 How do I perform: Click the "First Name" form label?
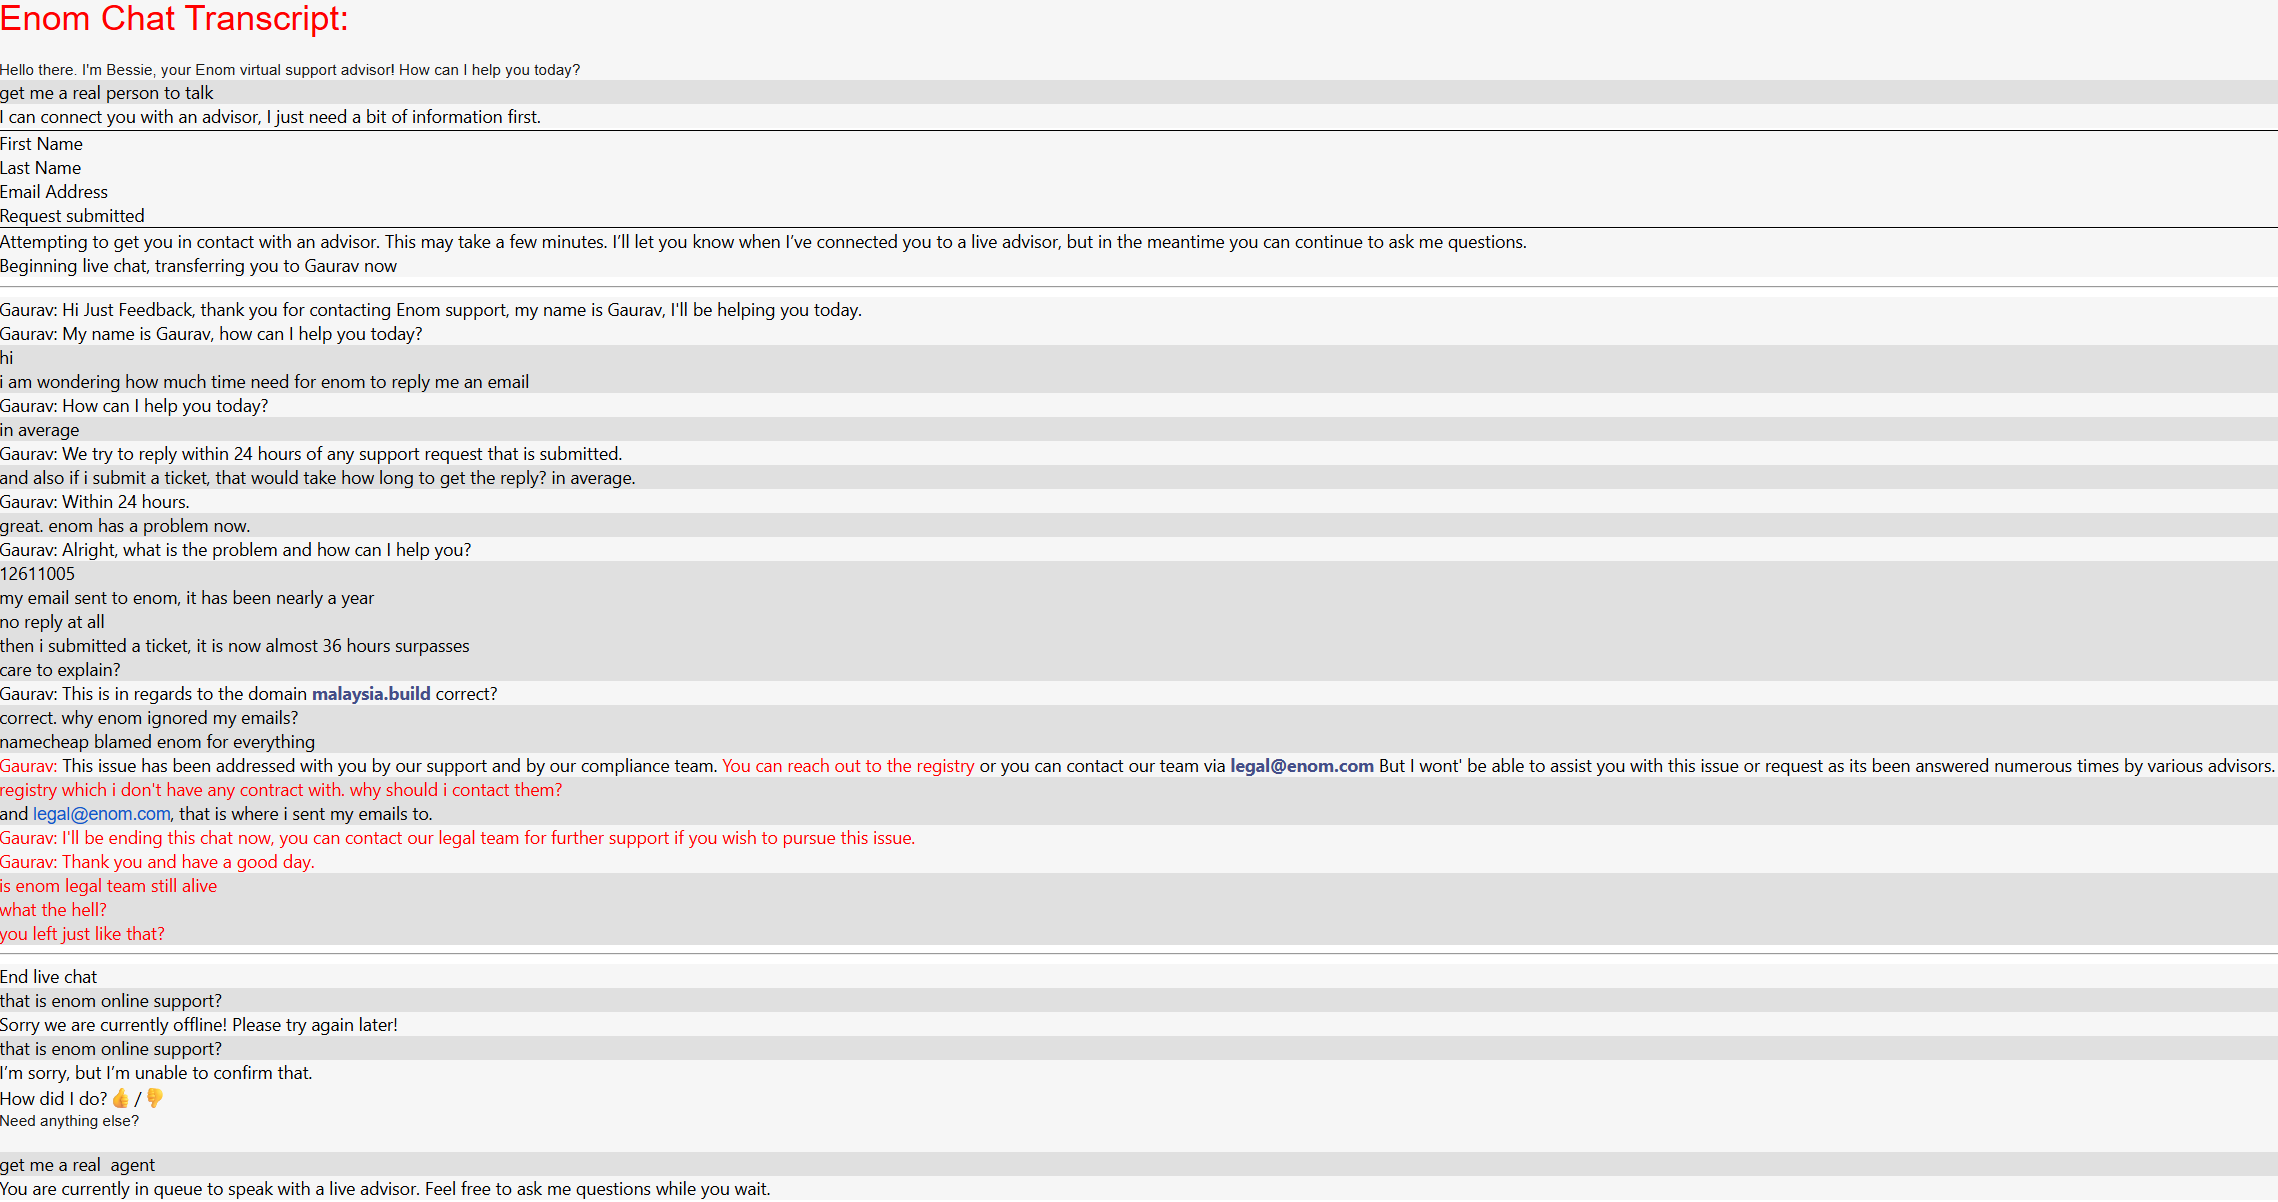click(x=41, y=144)
